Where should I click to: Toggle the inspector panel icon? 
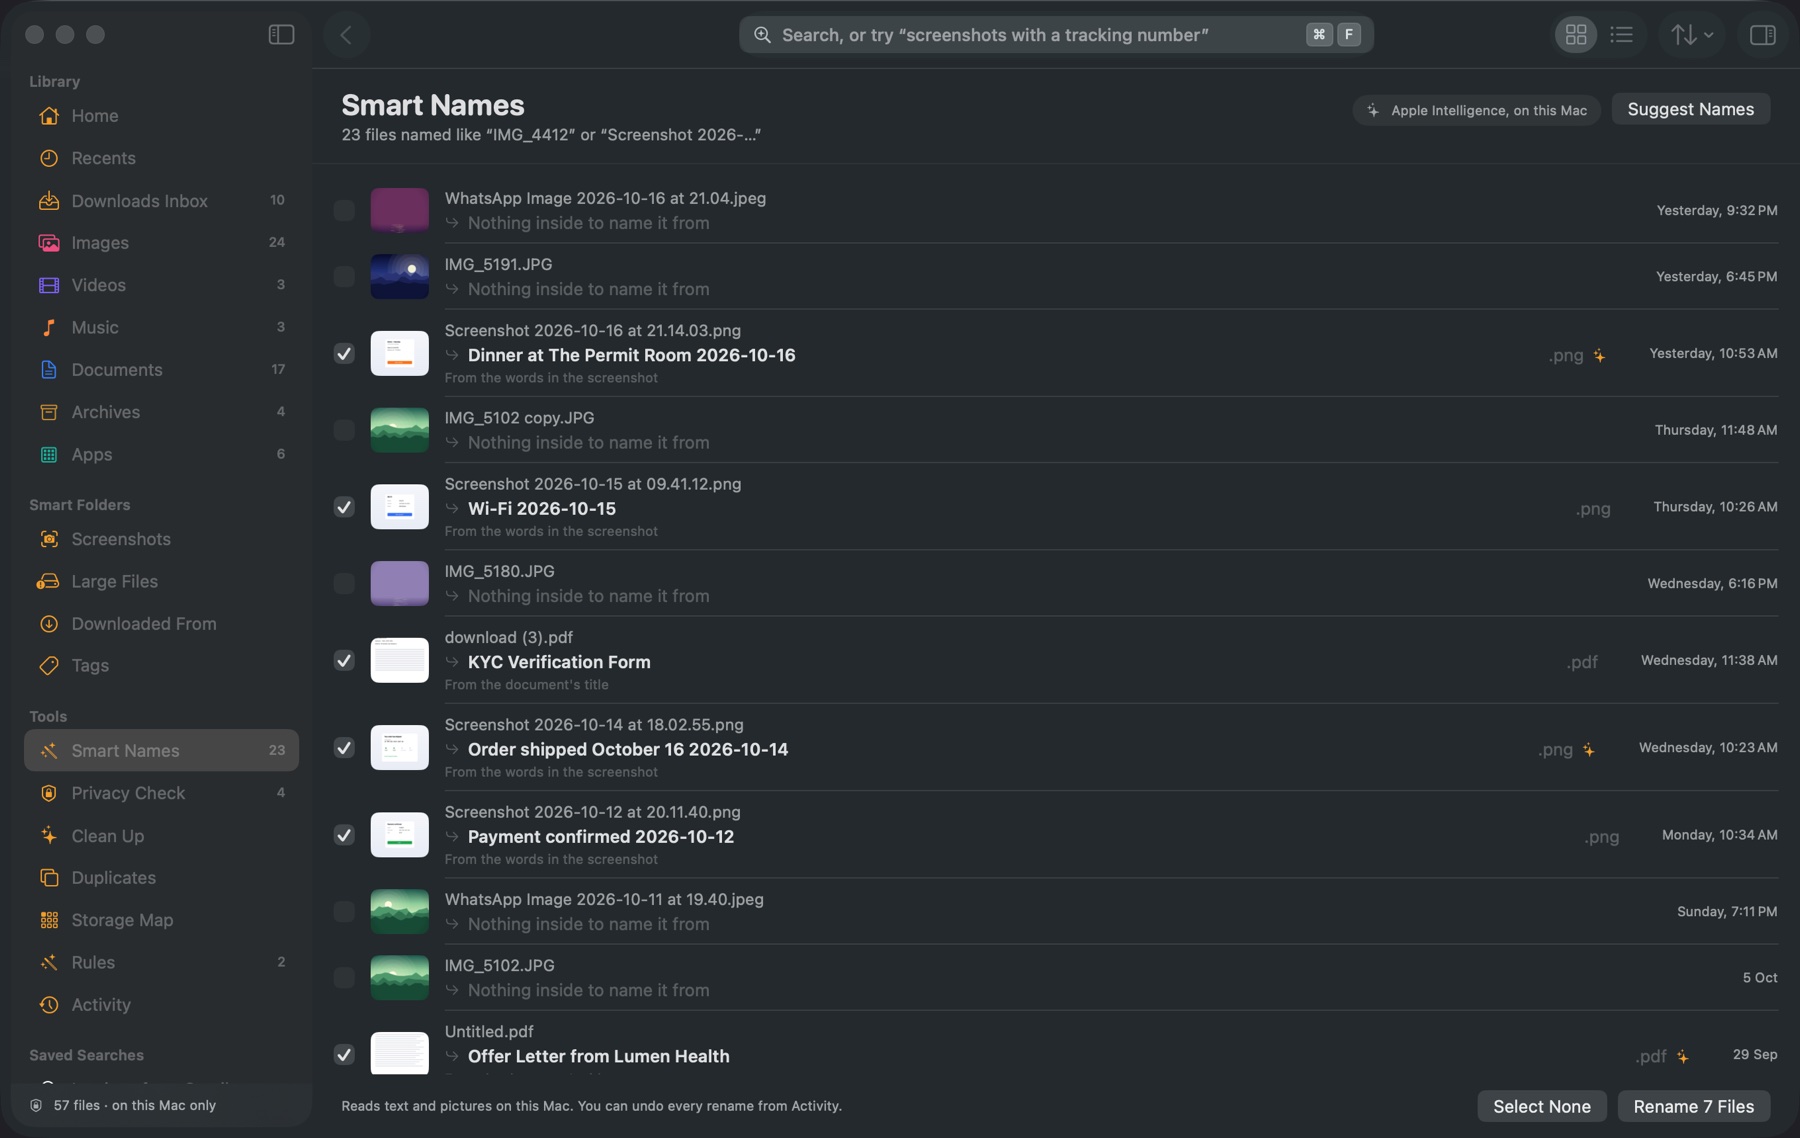click(1762, 35)
